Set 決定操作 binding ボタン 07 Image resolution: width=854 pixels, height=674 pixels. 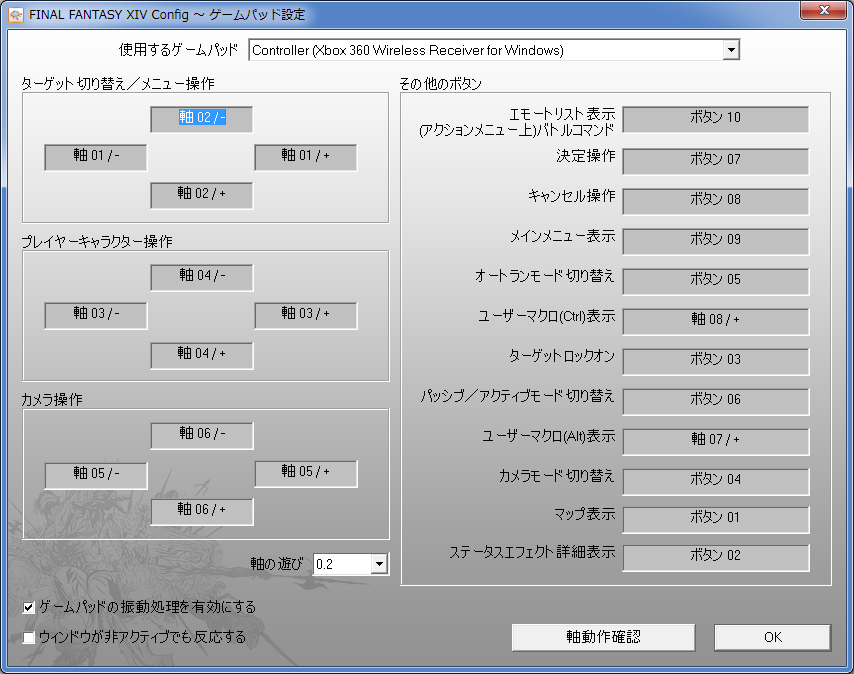click(715, 161)
